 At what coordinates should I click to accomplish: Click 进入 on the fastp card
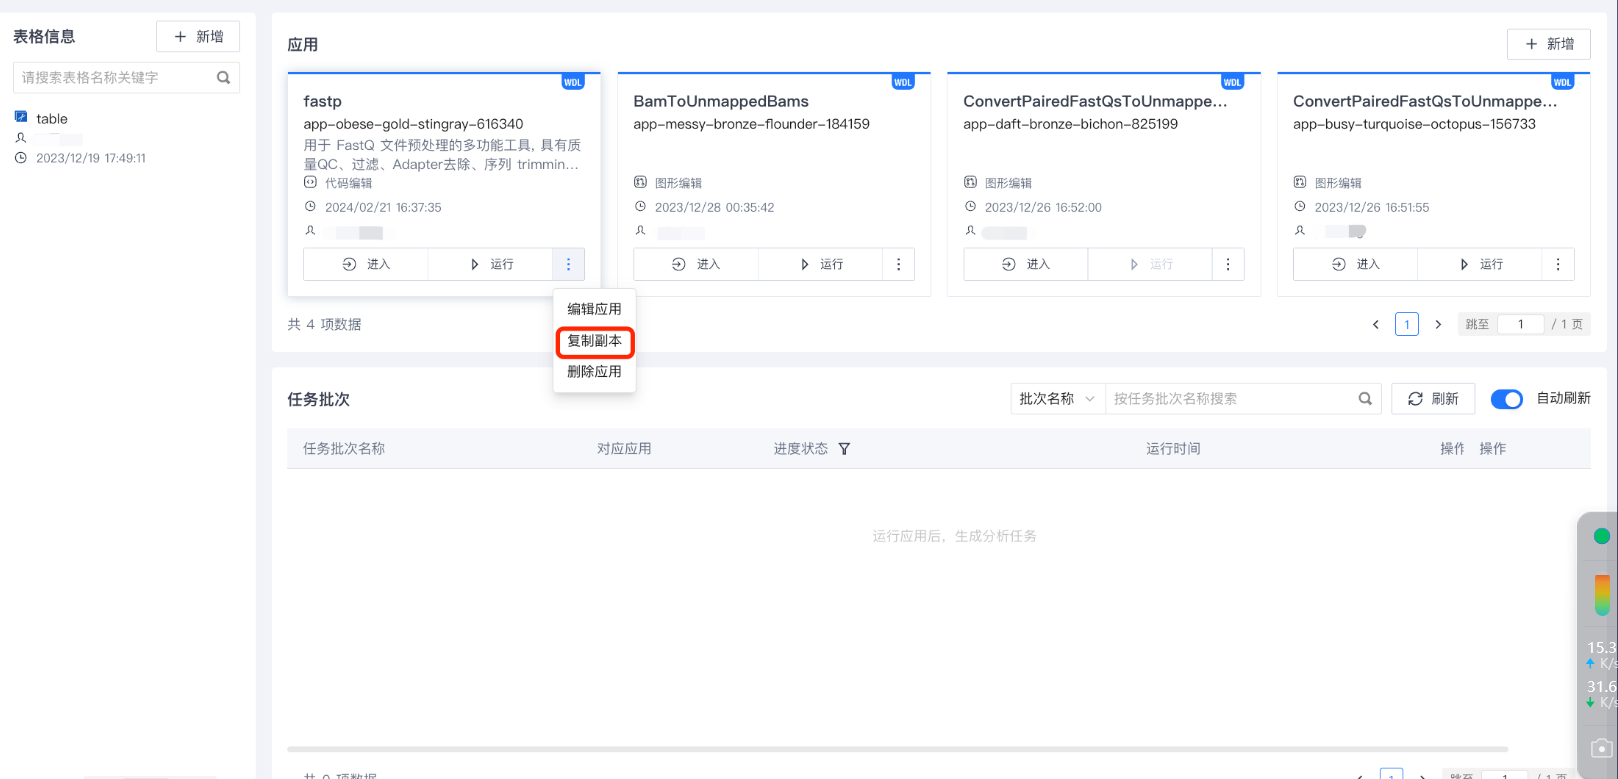(366, 264)
